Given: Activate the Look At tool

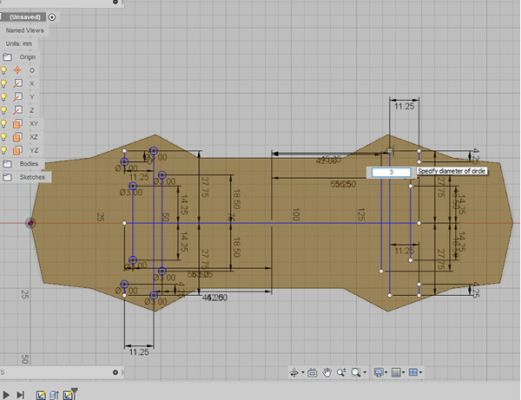Looking at the screenshot, I should tap(312, 372).
